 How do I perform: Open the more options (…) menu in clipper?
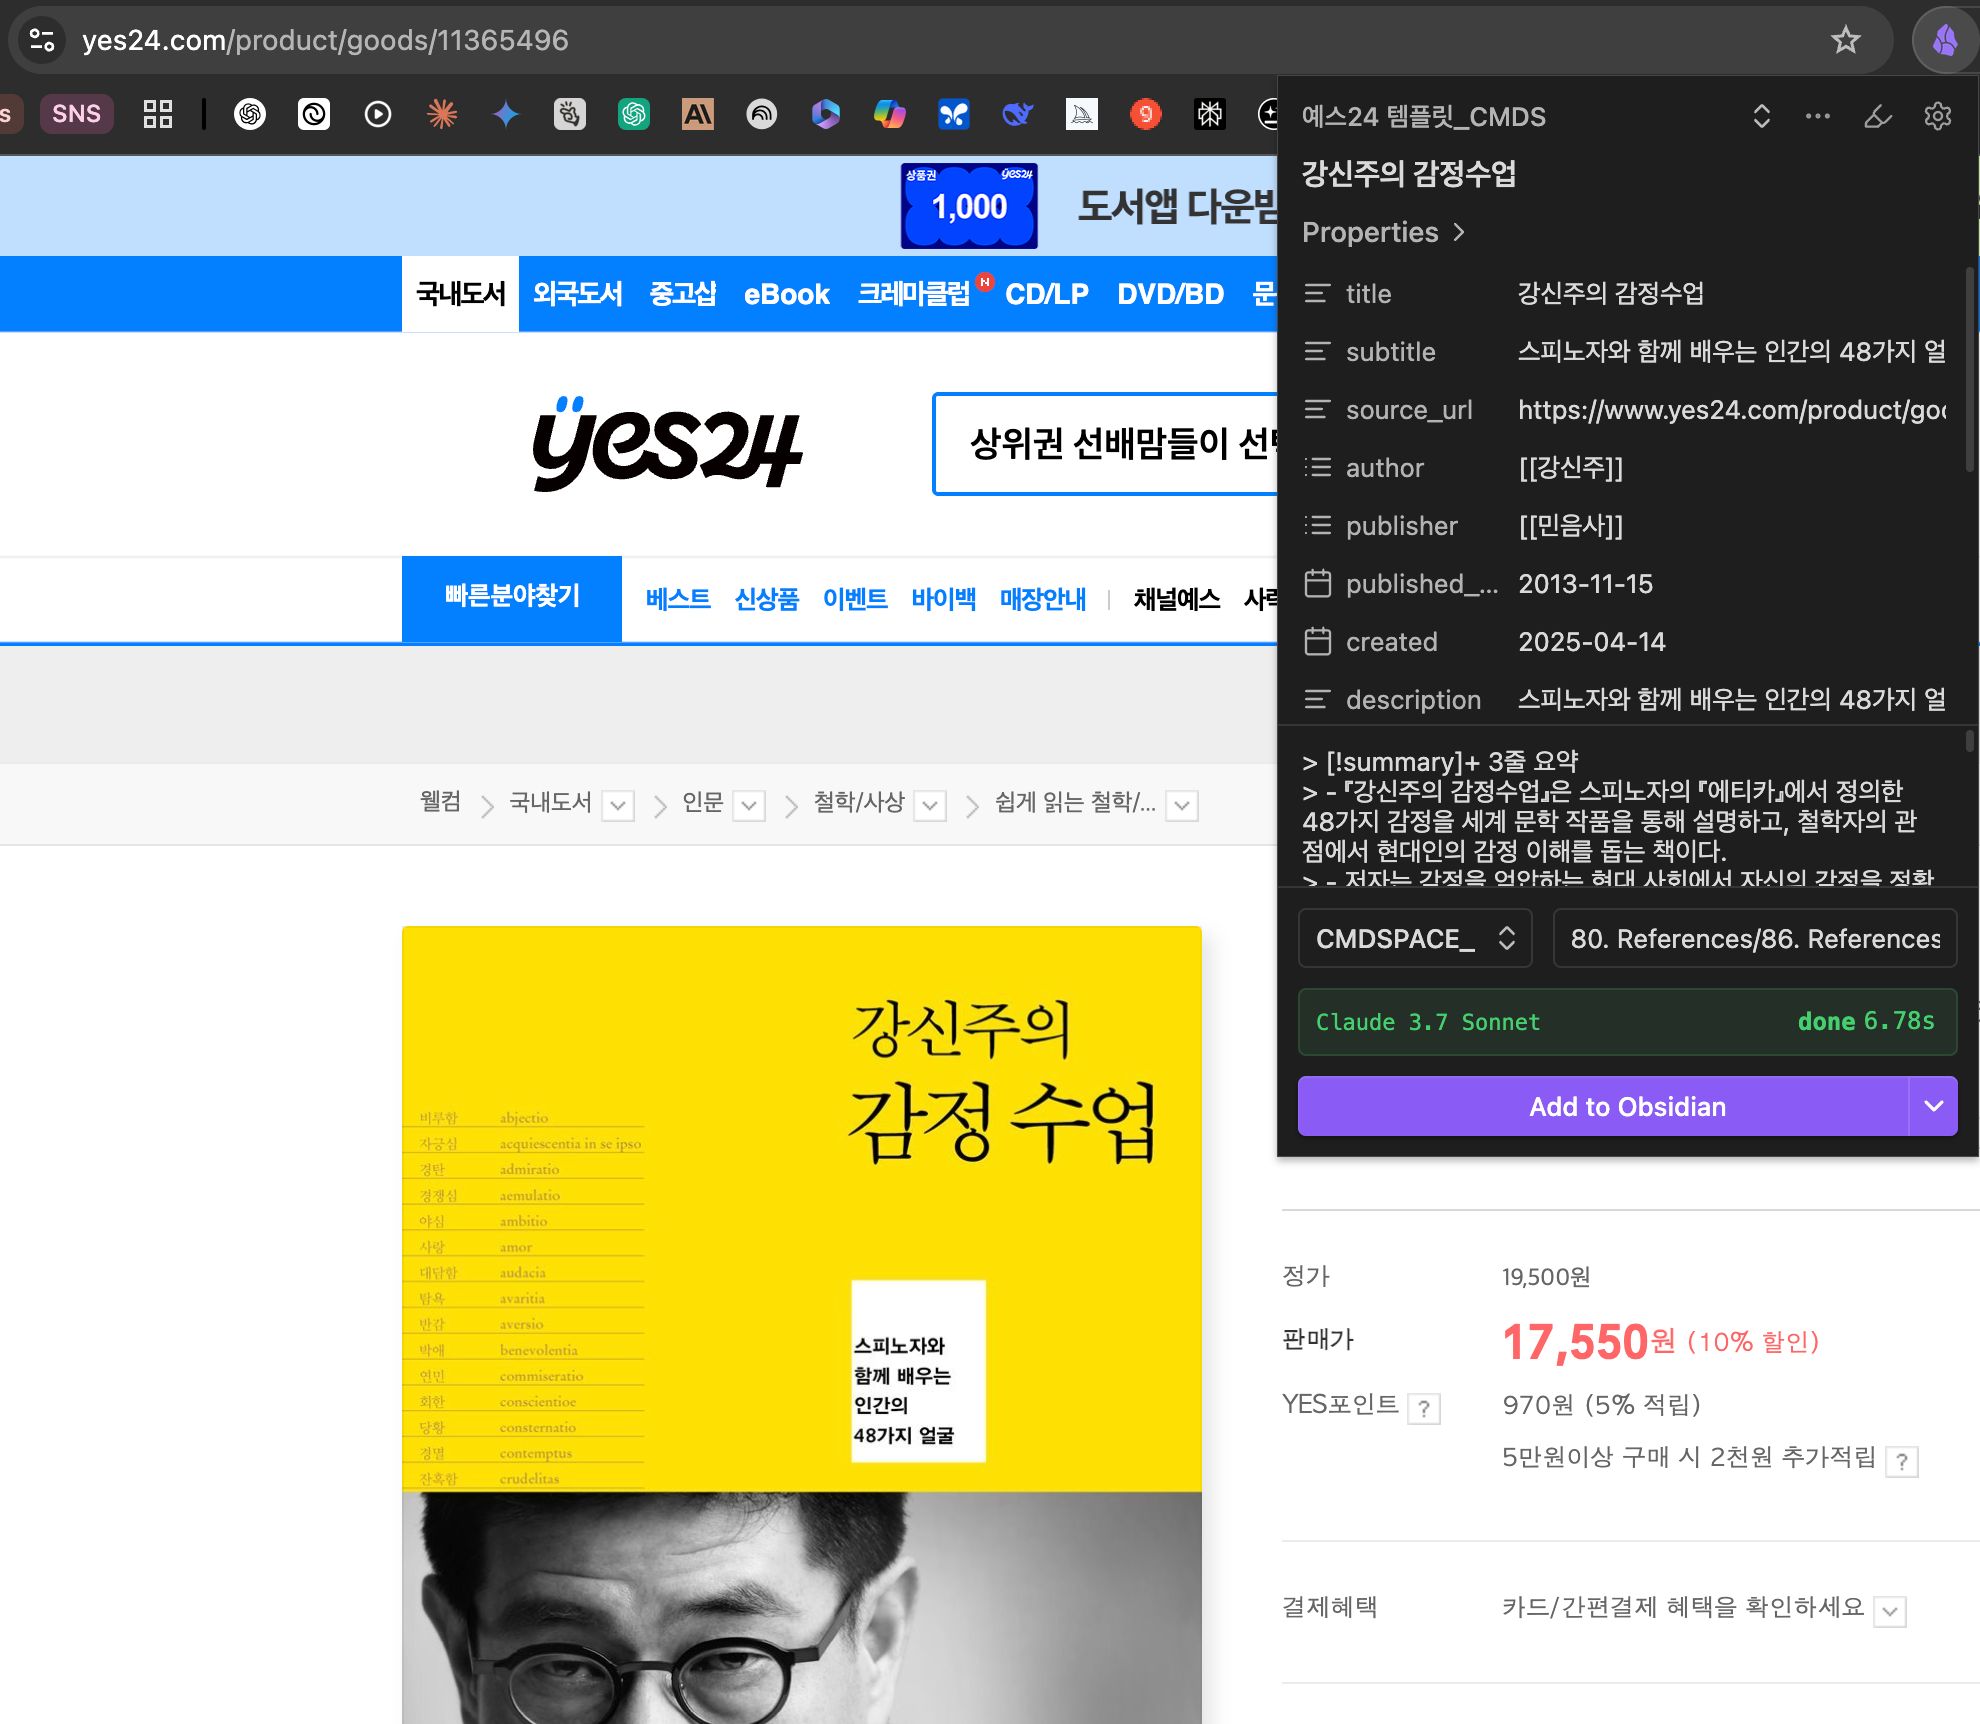pos(1817,116)
